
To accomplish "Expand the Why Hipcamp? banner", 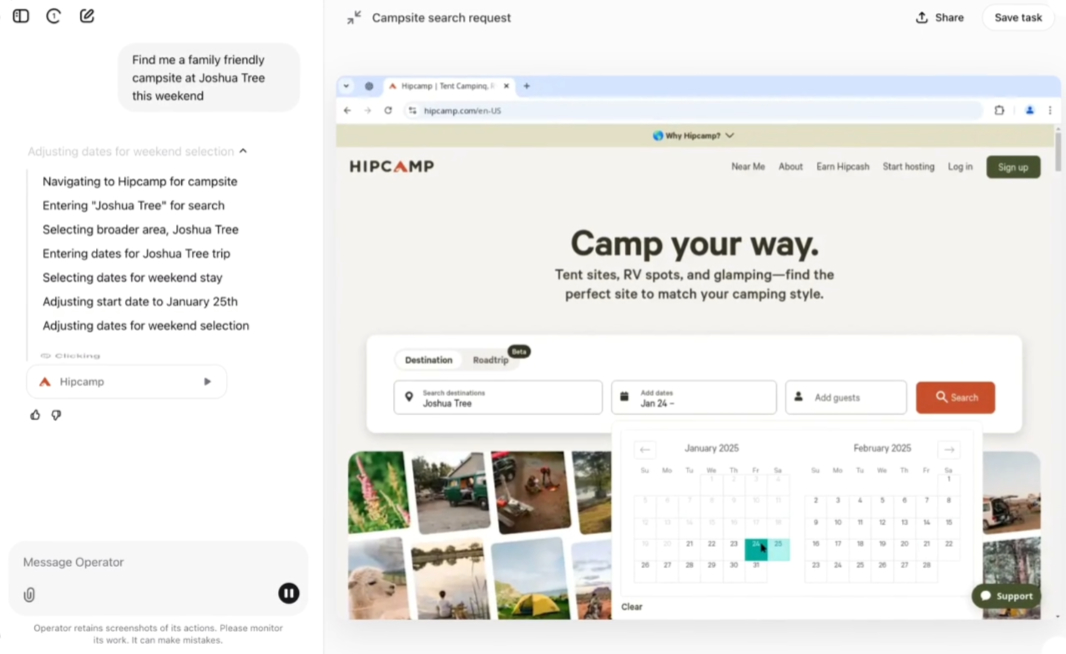I will (693, 135).
